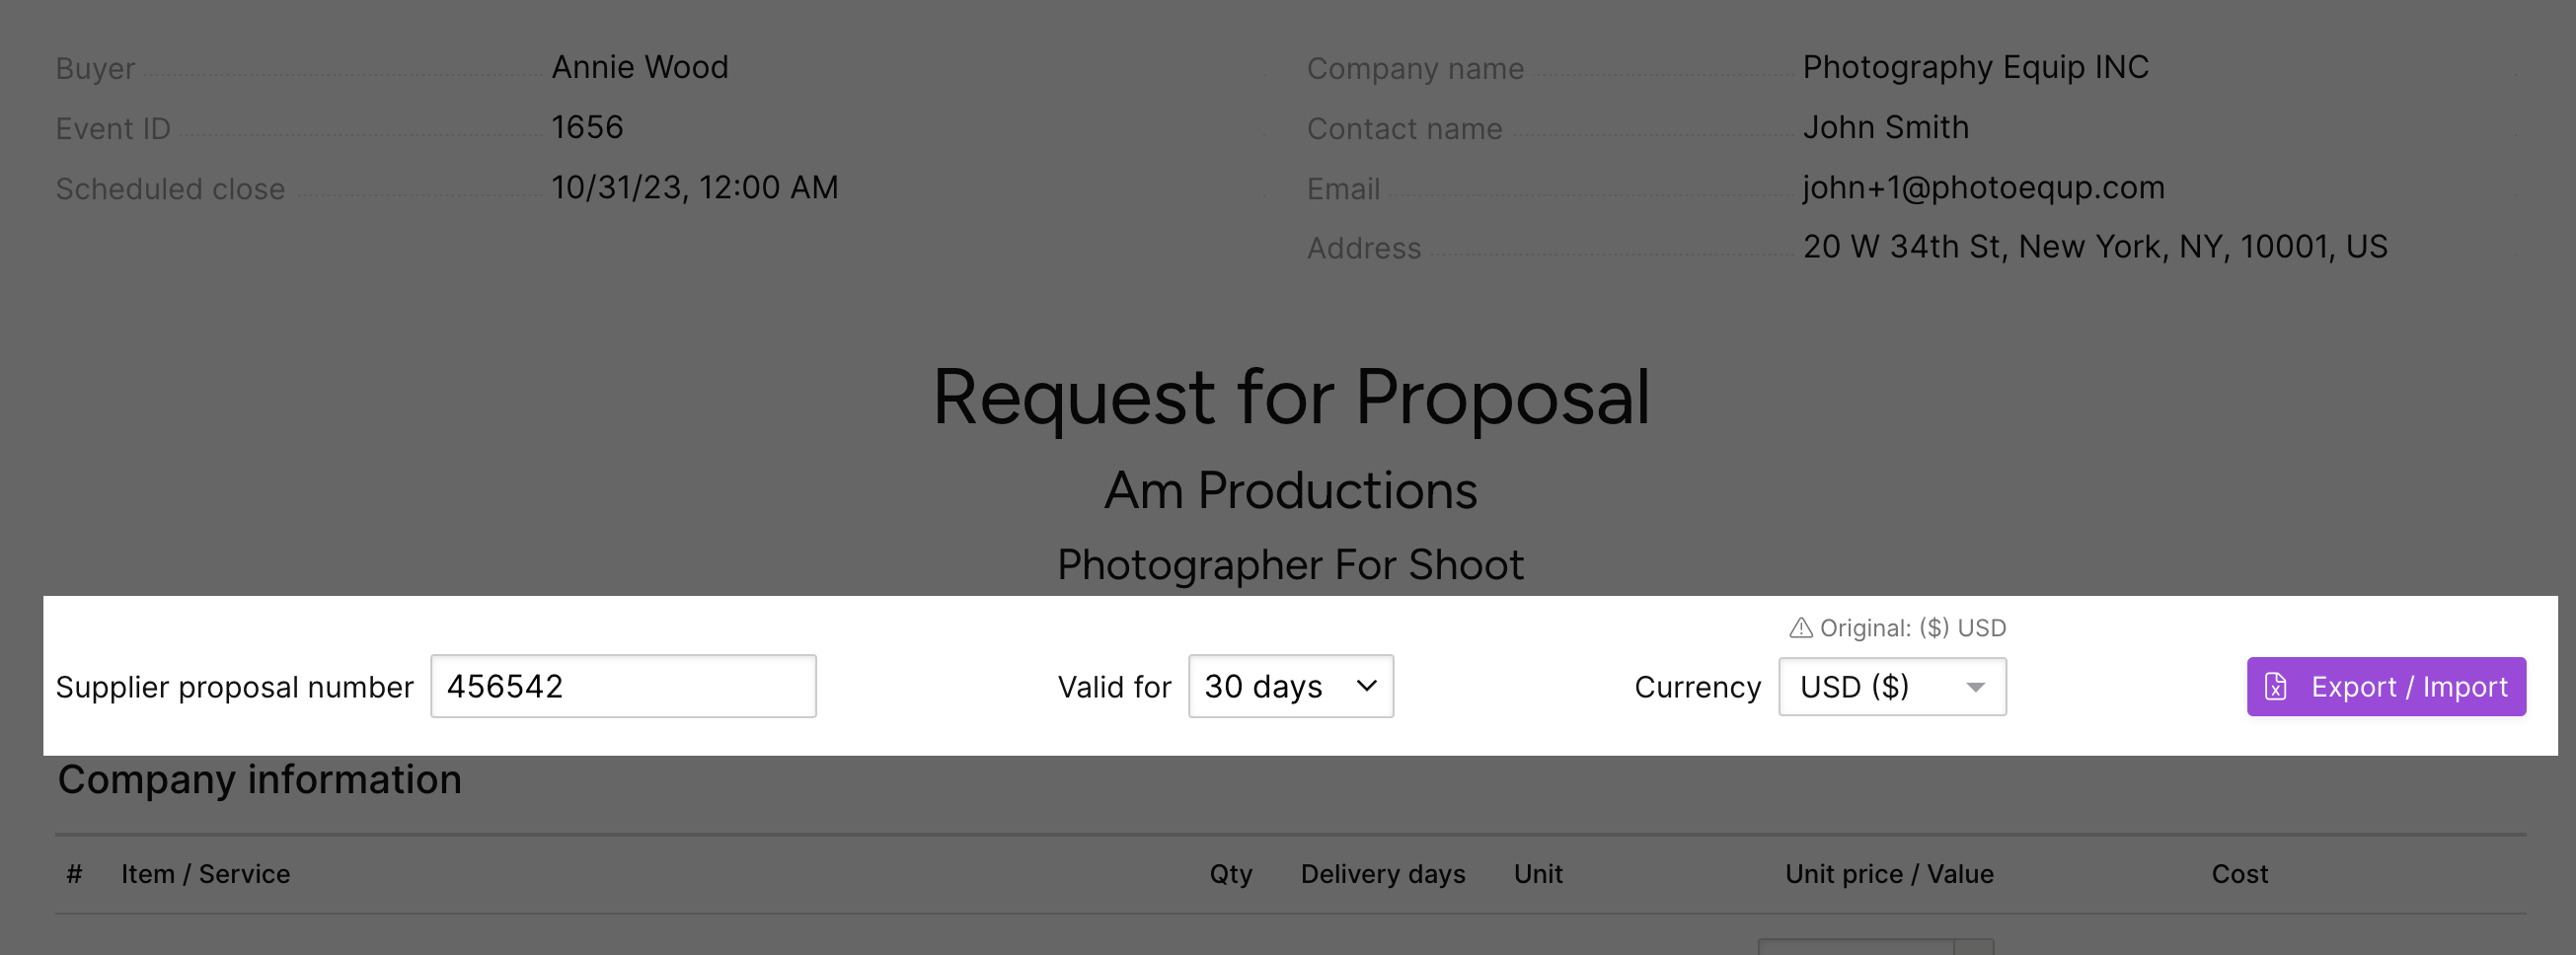2576x955 pixels.
Task: Click the john+1@photoequp.com email address
Action: (1983, 188)
